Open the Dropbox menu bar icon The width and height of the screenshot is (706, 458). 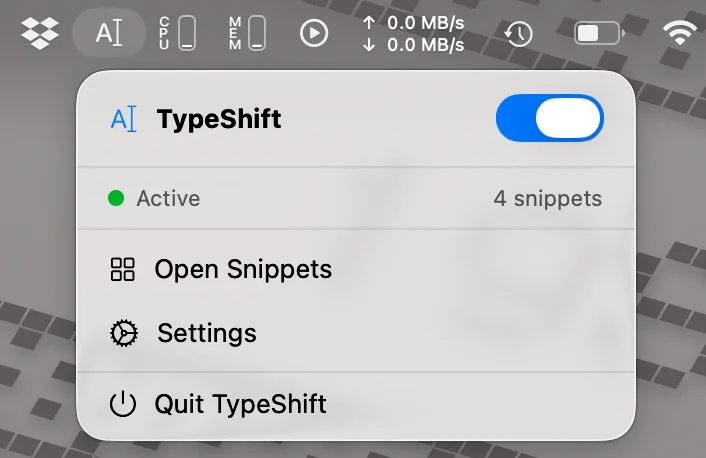[x=40, y=33]
